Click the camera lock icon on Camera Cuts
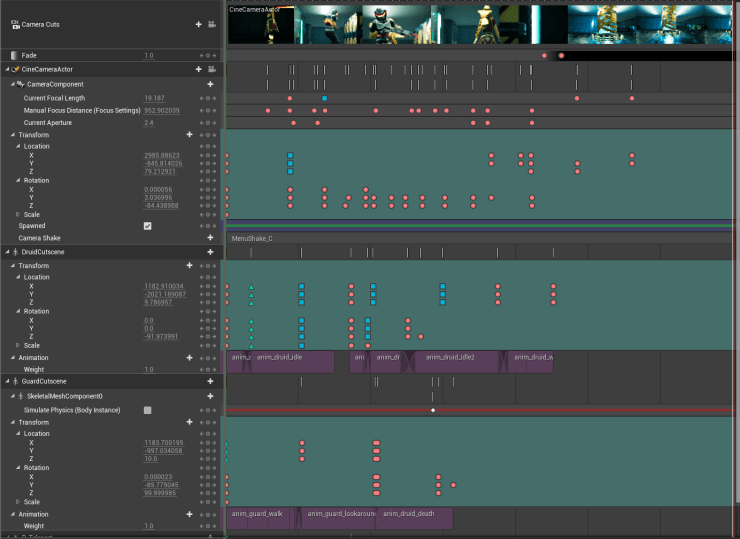The image size is (740, 539). (x=212, y=24)
